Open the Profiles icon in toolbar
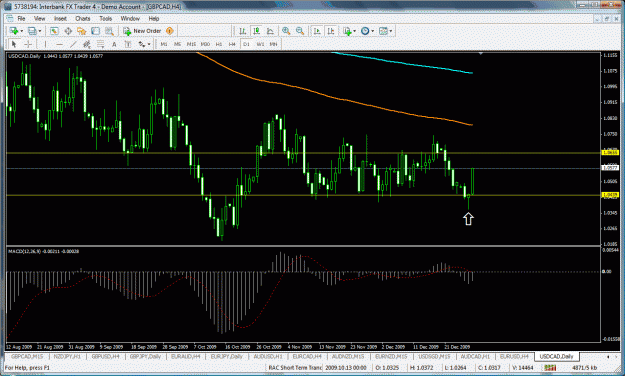 coord(32,31)
